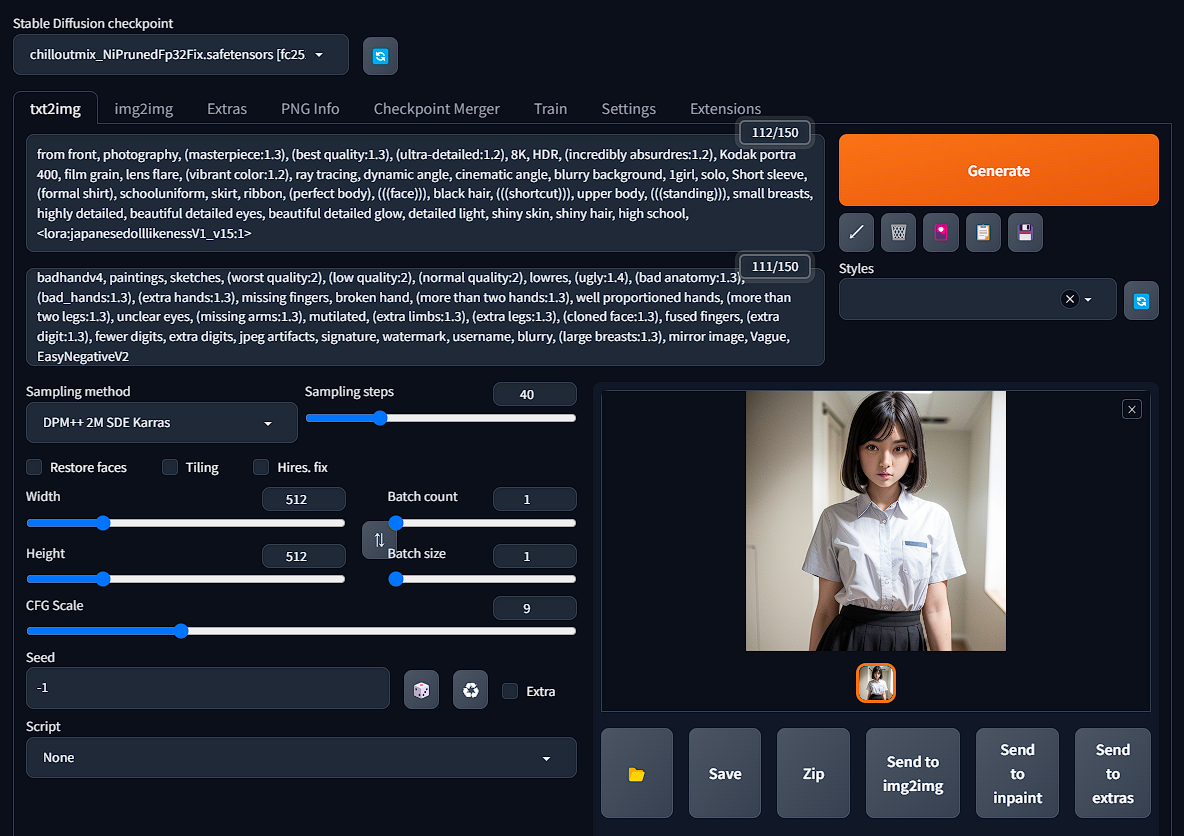Refresh the Stable Diffusion checkpoint list
Image resolution: width=1184 pixels, height=836 pixels.
click(380, 56)
